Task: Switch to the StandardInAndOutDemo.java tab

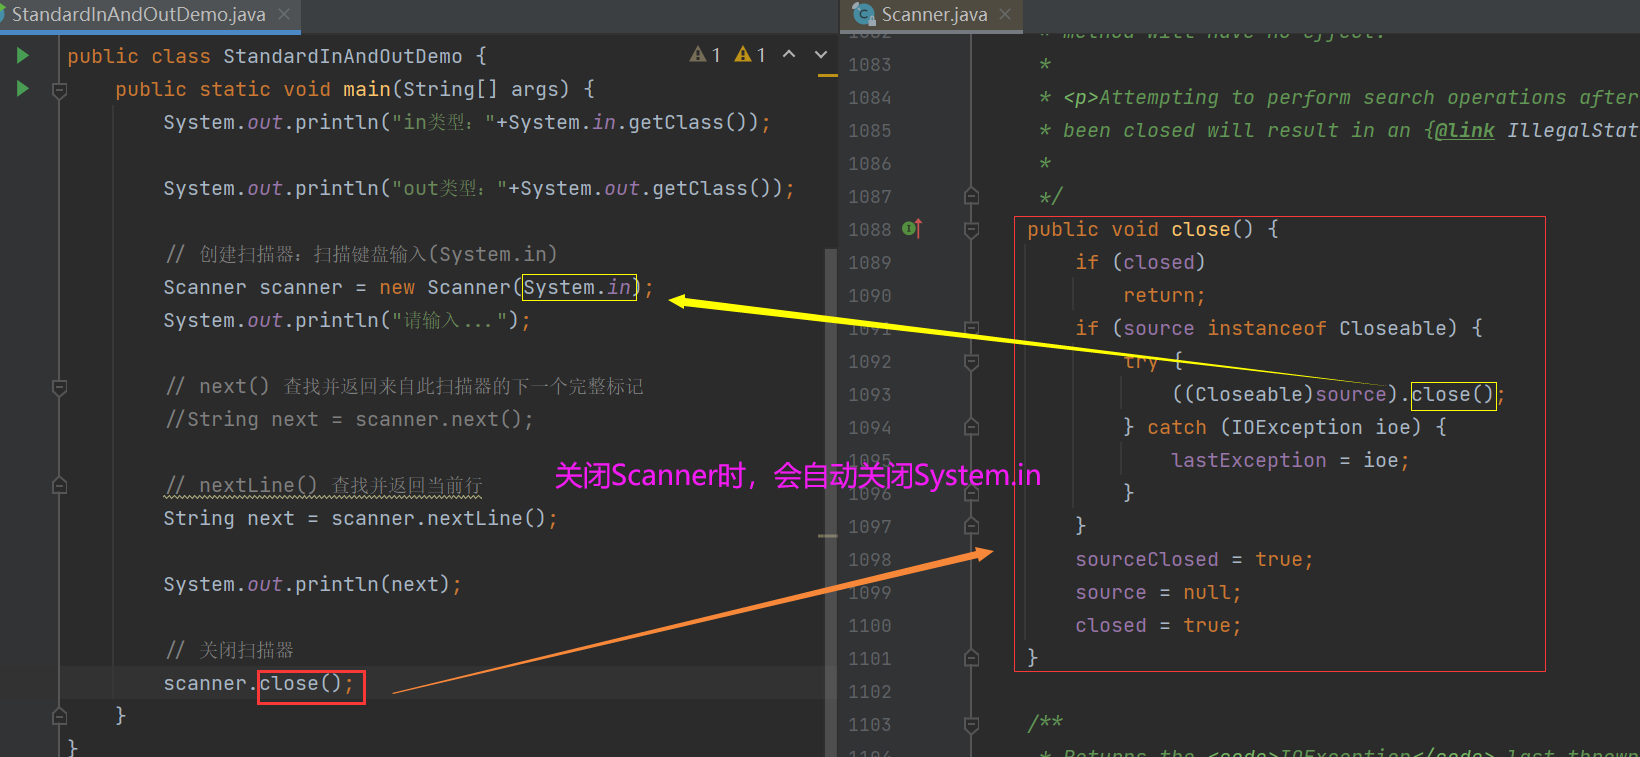Action: coord(138,14)
